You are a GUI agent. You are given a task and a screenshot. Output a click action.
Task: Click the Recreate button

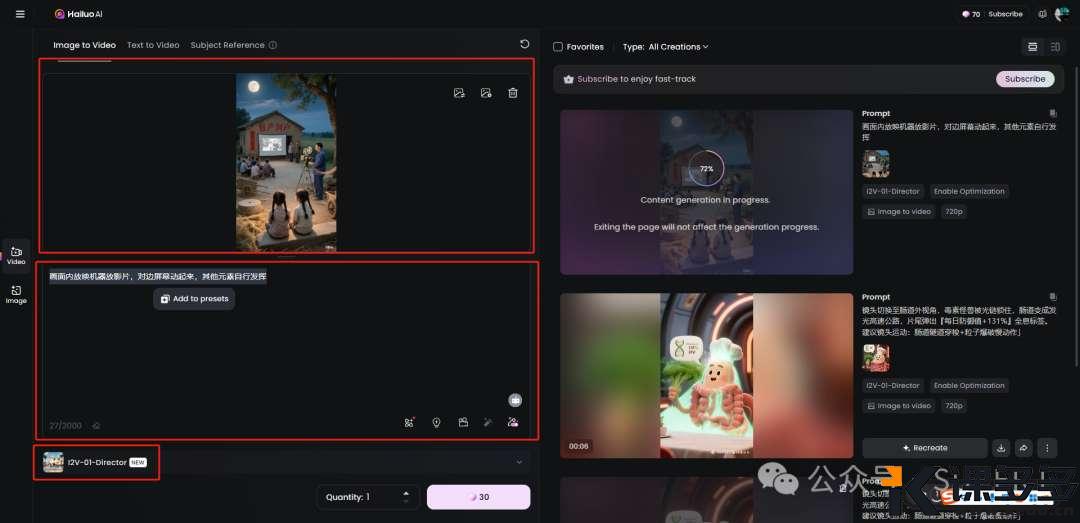924,448
